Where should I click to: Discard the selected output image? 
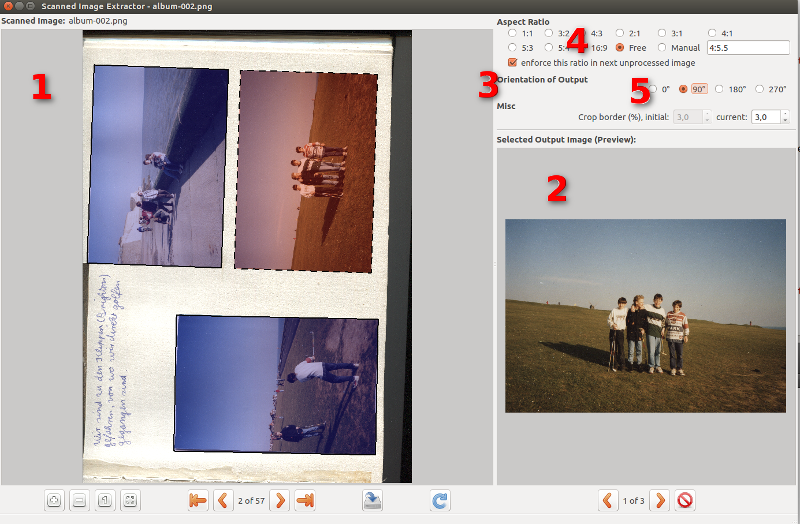[x=685, y=501]
